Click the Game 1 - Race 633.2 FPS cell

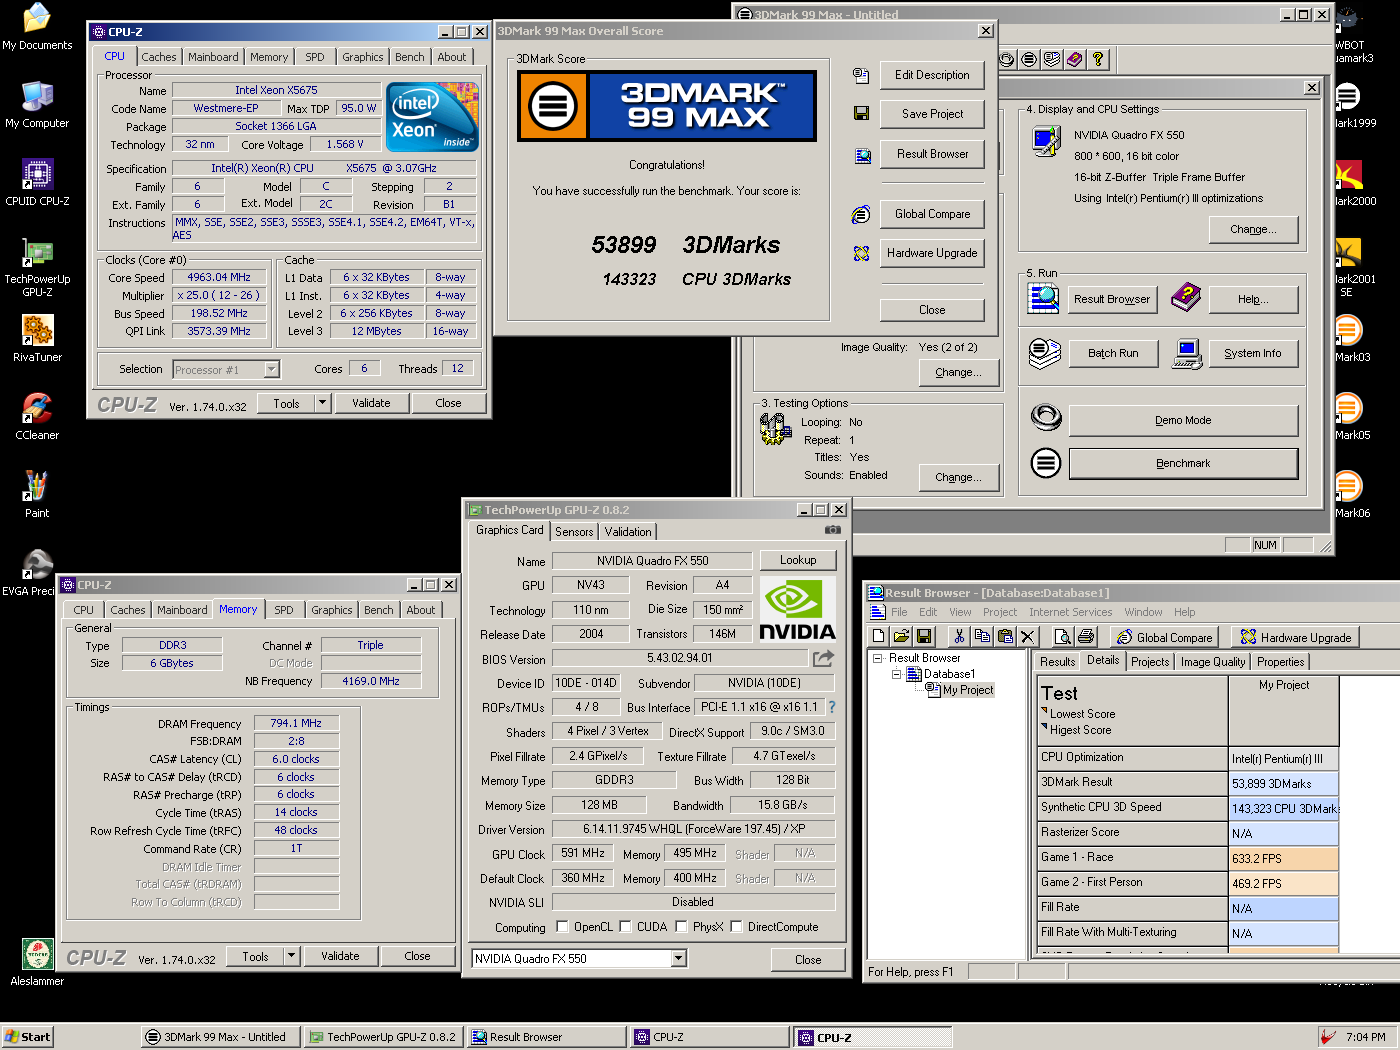(1284, 859)
